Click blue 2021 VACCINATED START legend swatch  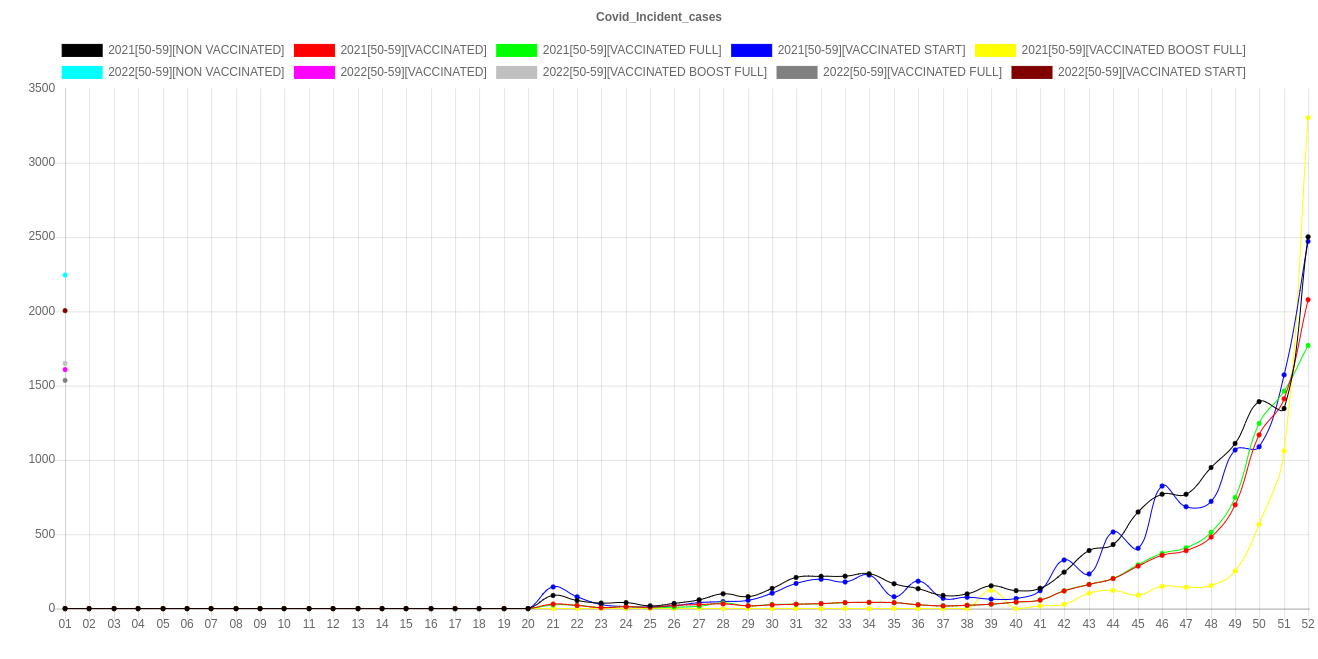[x=751, y=50]
